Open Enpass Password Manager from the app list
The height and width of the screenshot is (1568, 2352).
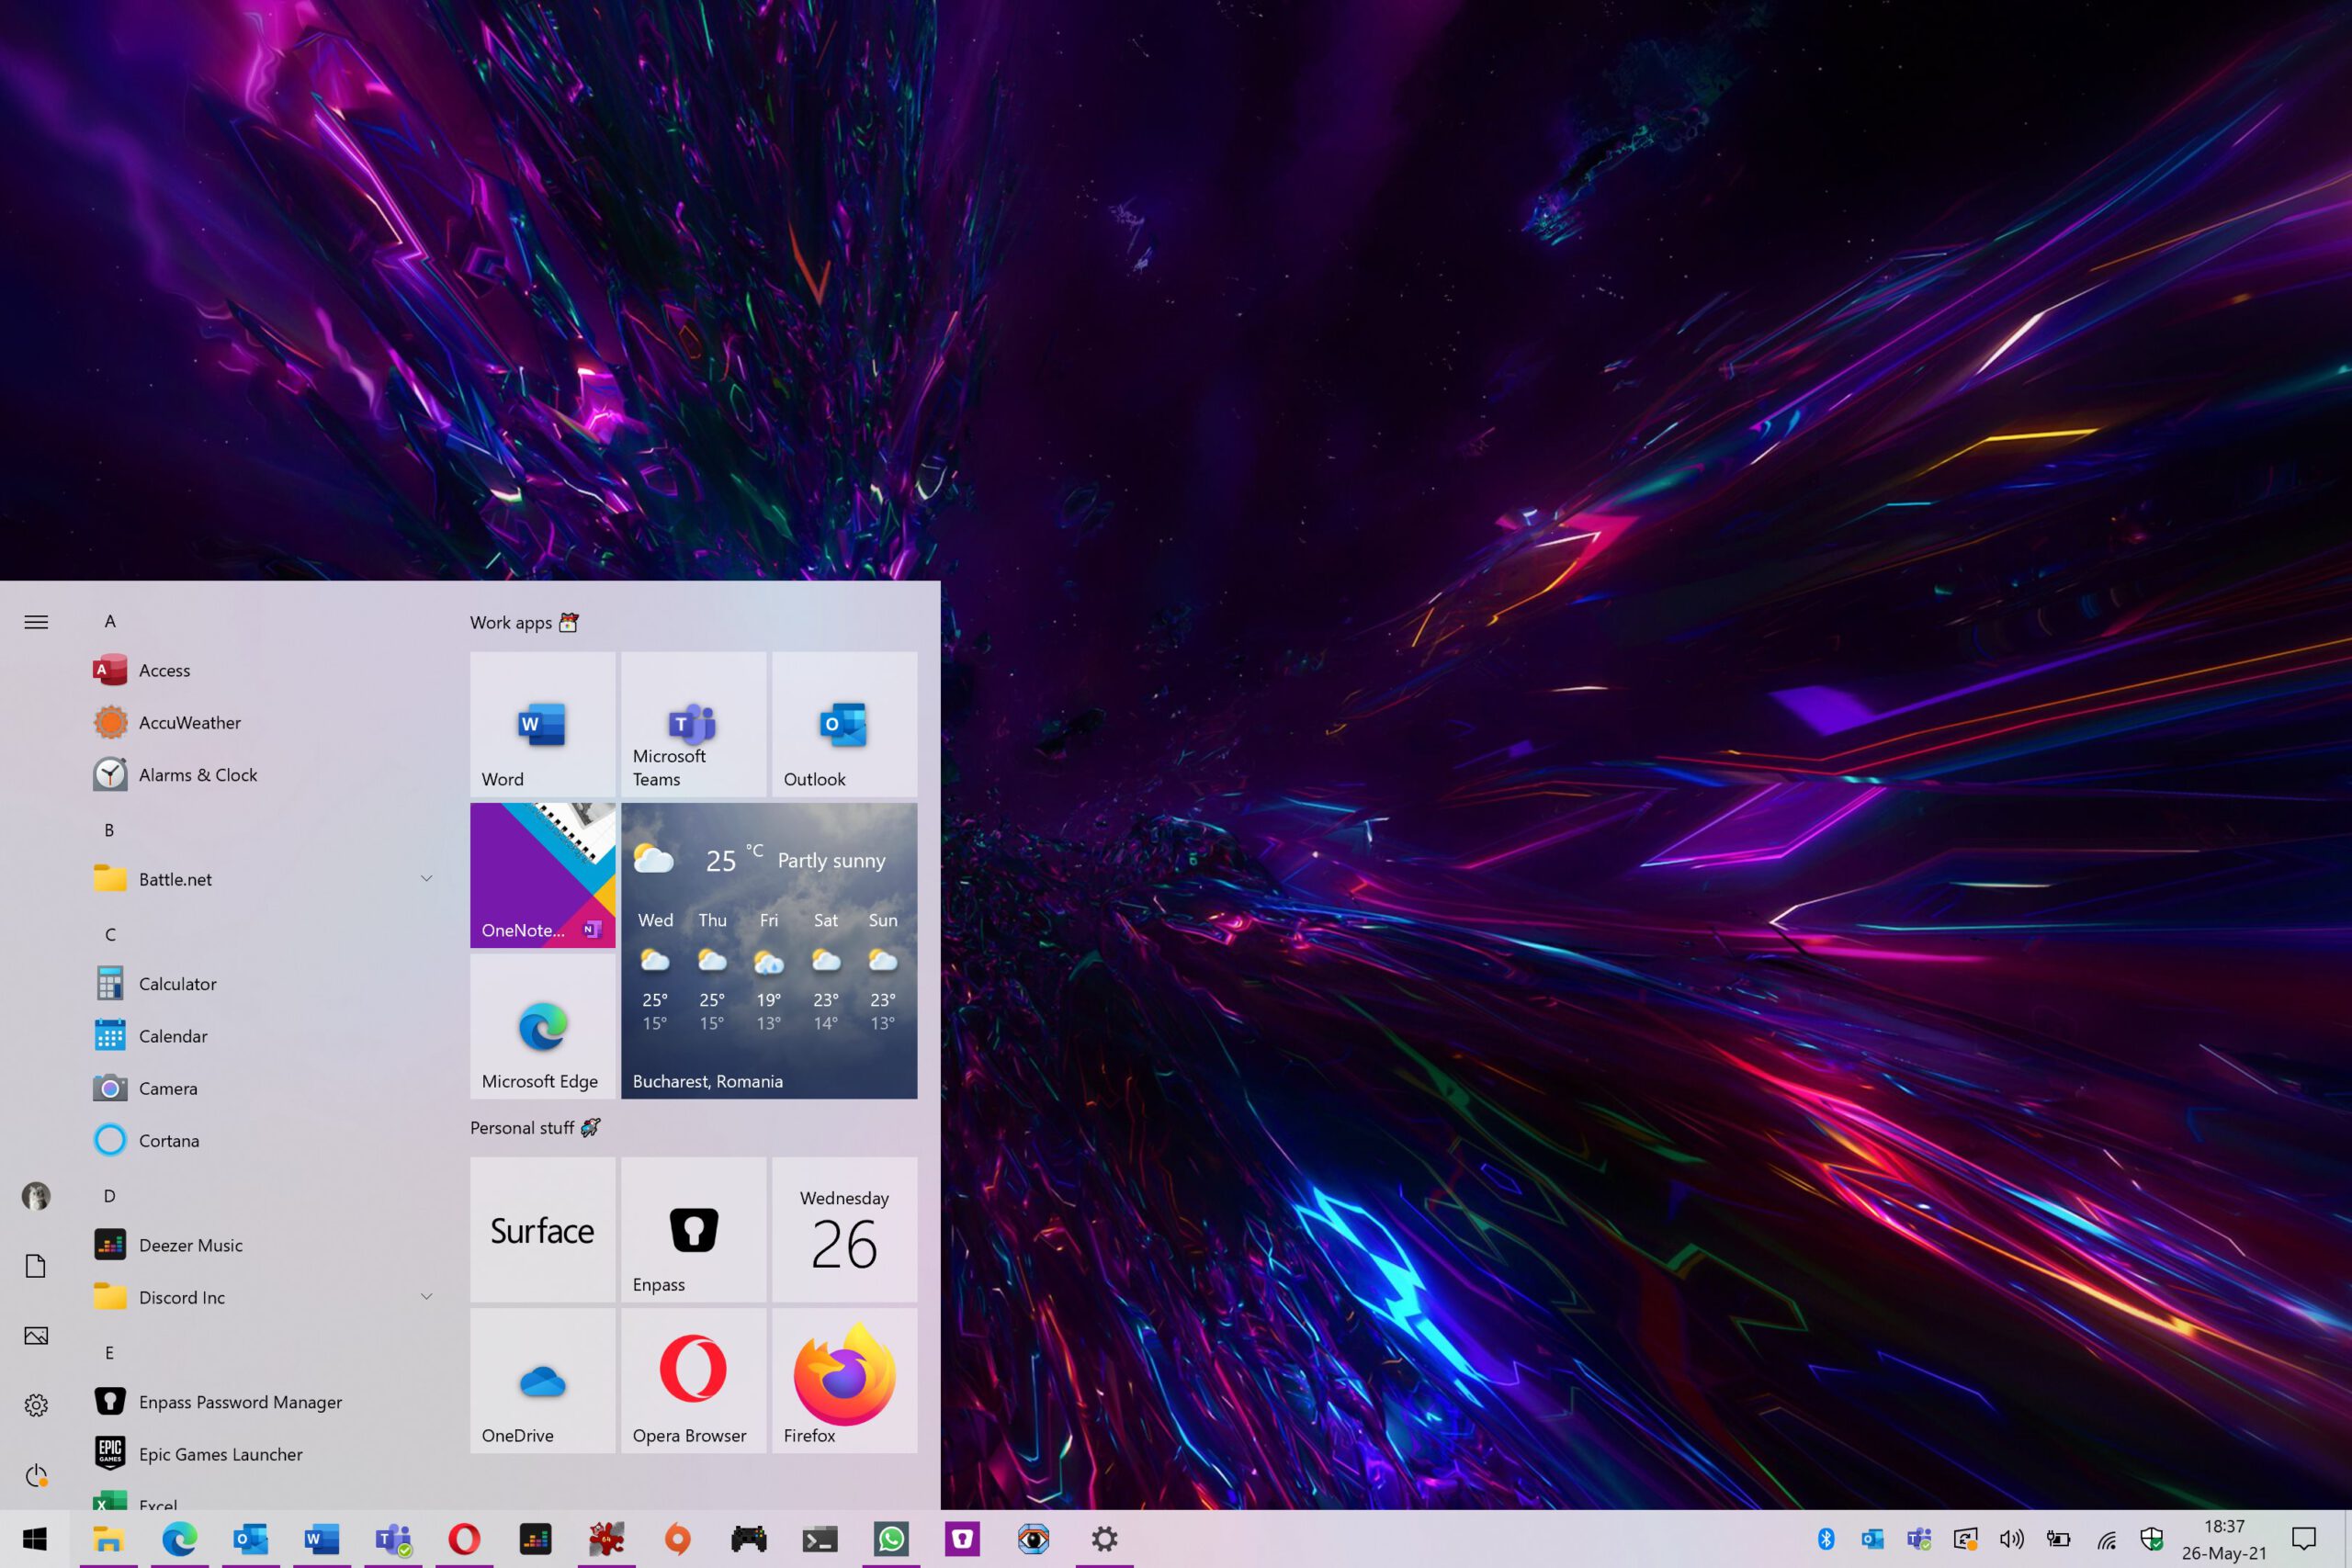click(265, 1402)
